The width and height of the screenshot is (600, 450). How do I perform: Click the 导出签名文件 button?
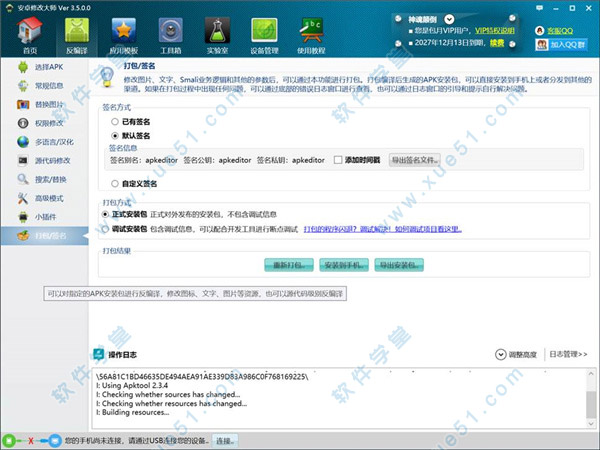[x=415, y=160]
